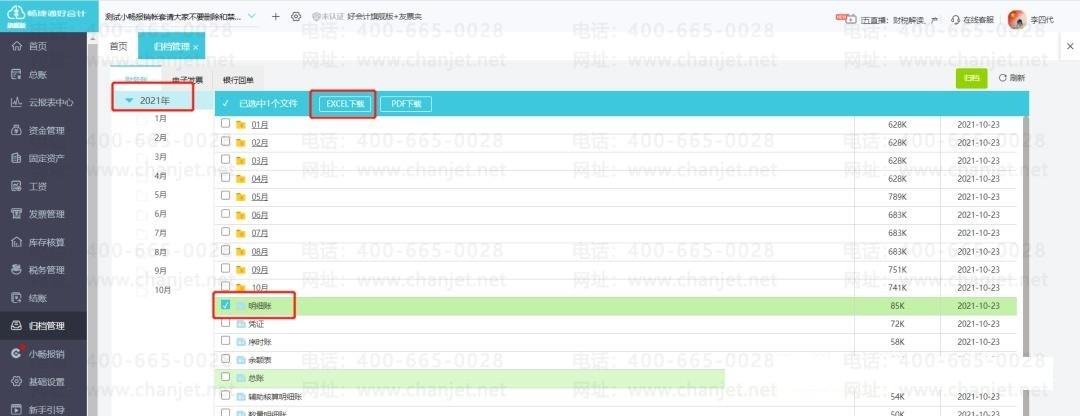Tick the checkbox for 总账 row

coord(225,377)
